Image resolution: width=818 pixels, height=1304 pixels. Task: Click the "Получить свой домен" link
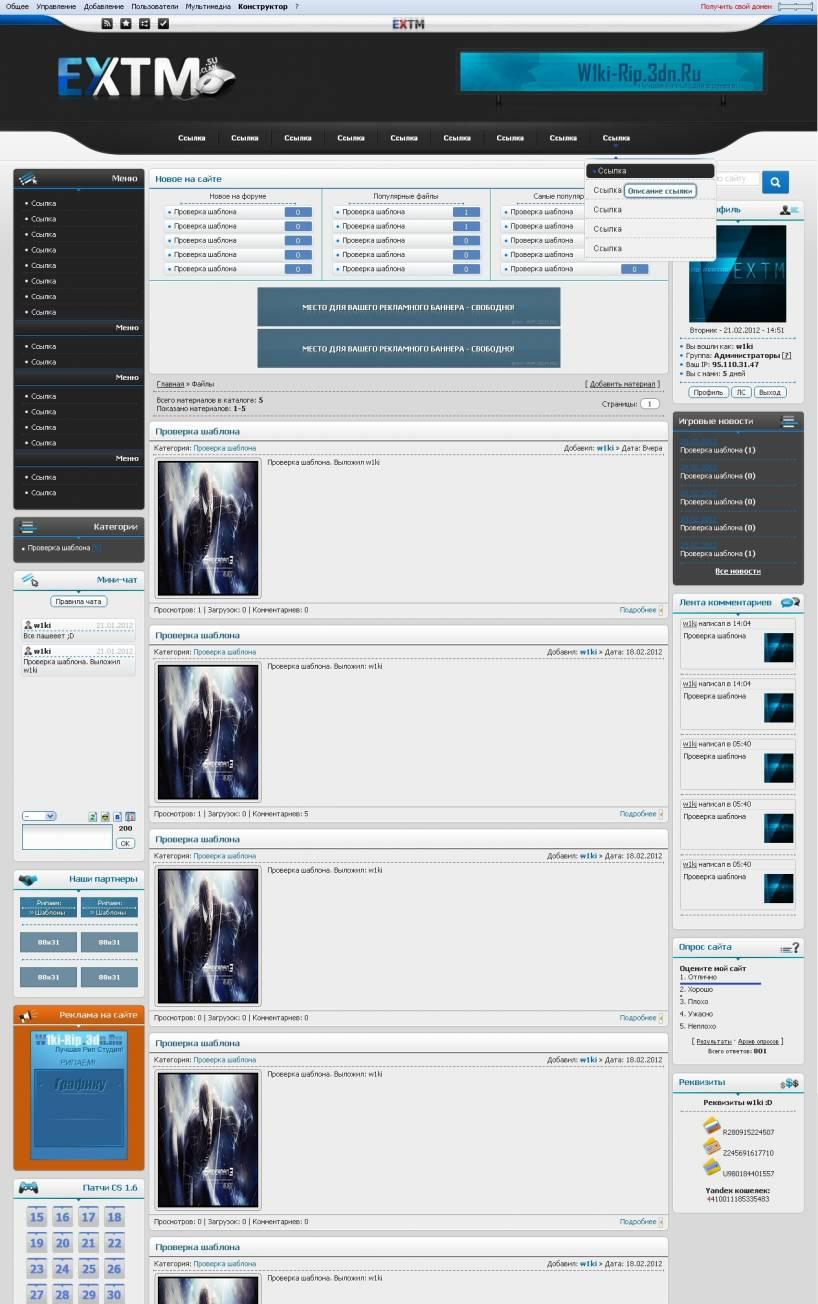[x=736, y=6]
